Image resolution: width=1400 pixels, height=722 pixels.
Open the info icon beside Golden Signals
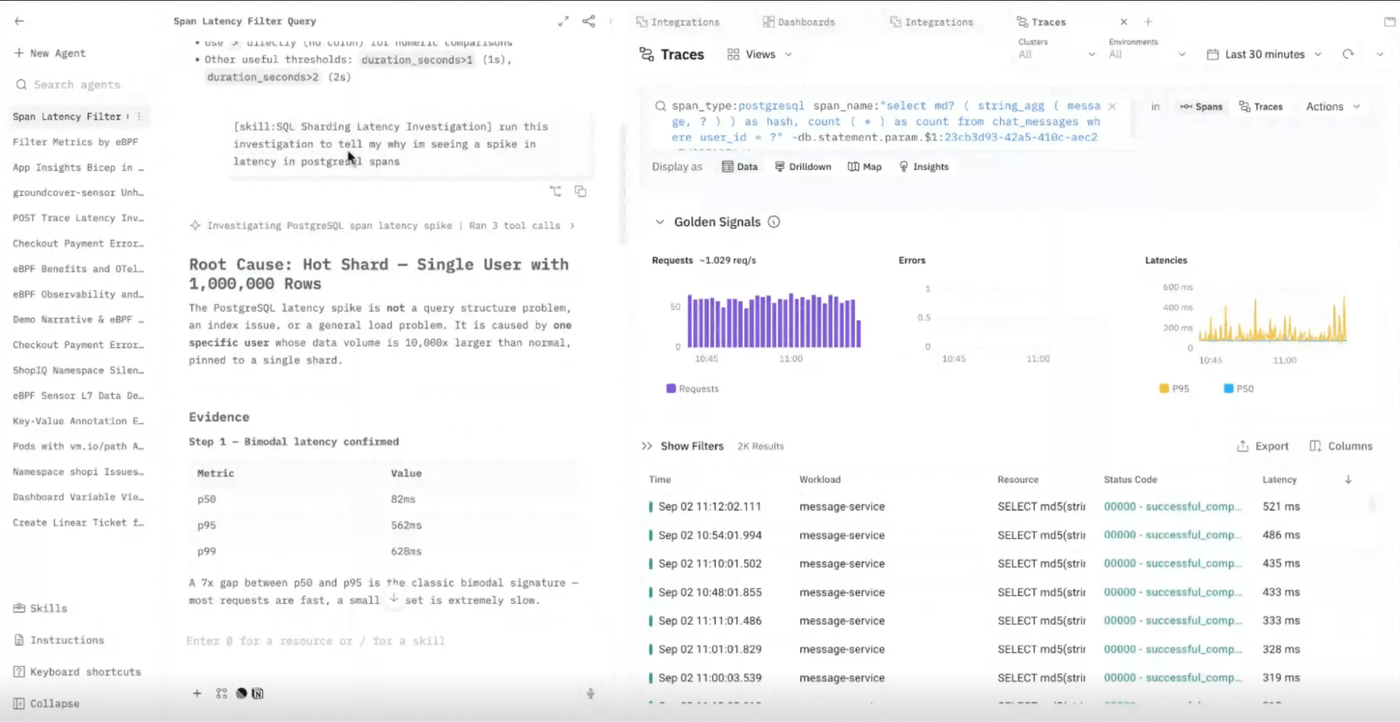coord(773,222)
